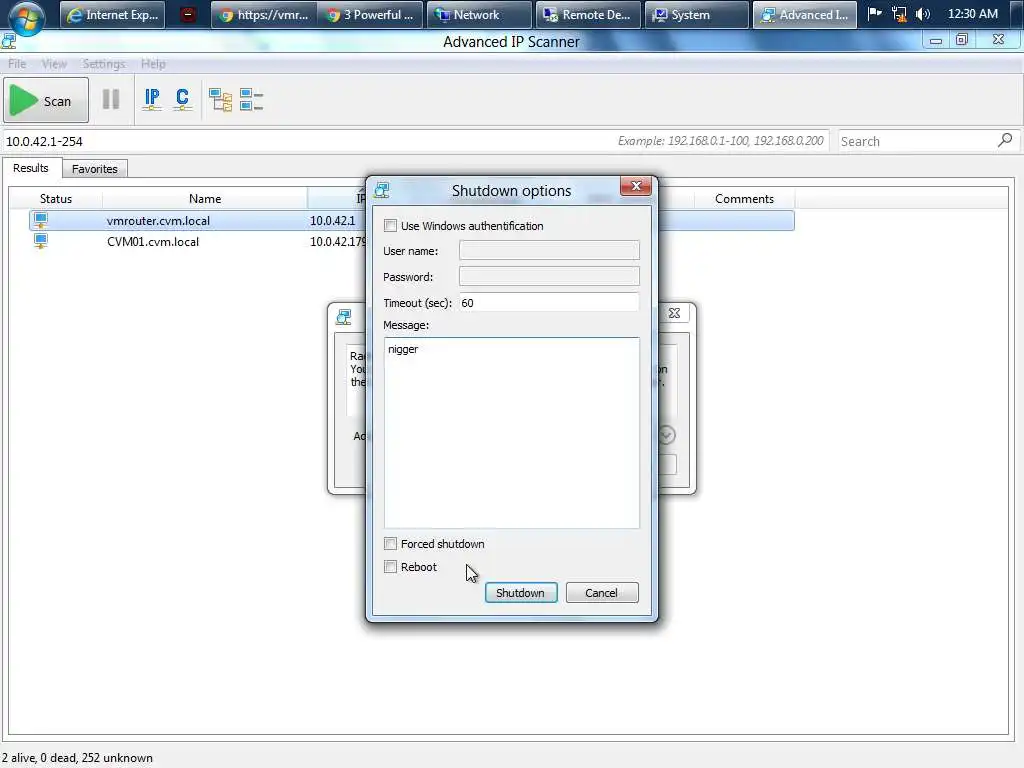Switch to the https://vmr Chrome taskbar button
Screen dimensions: 1024x768
tap(264, 15)
